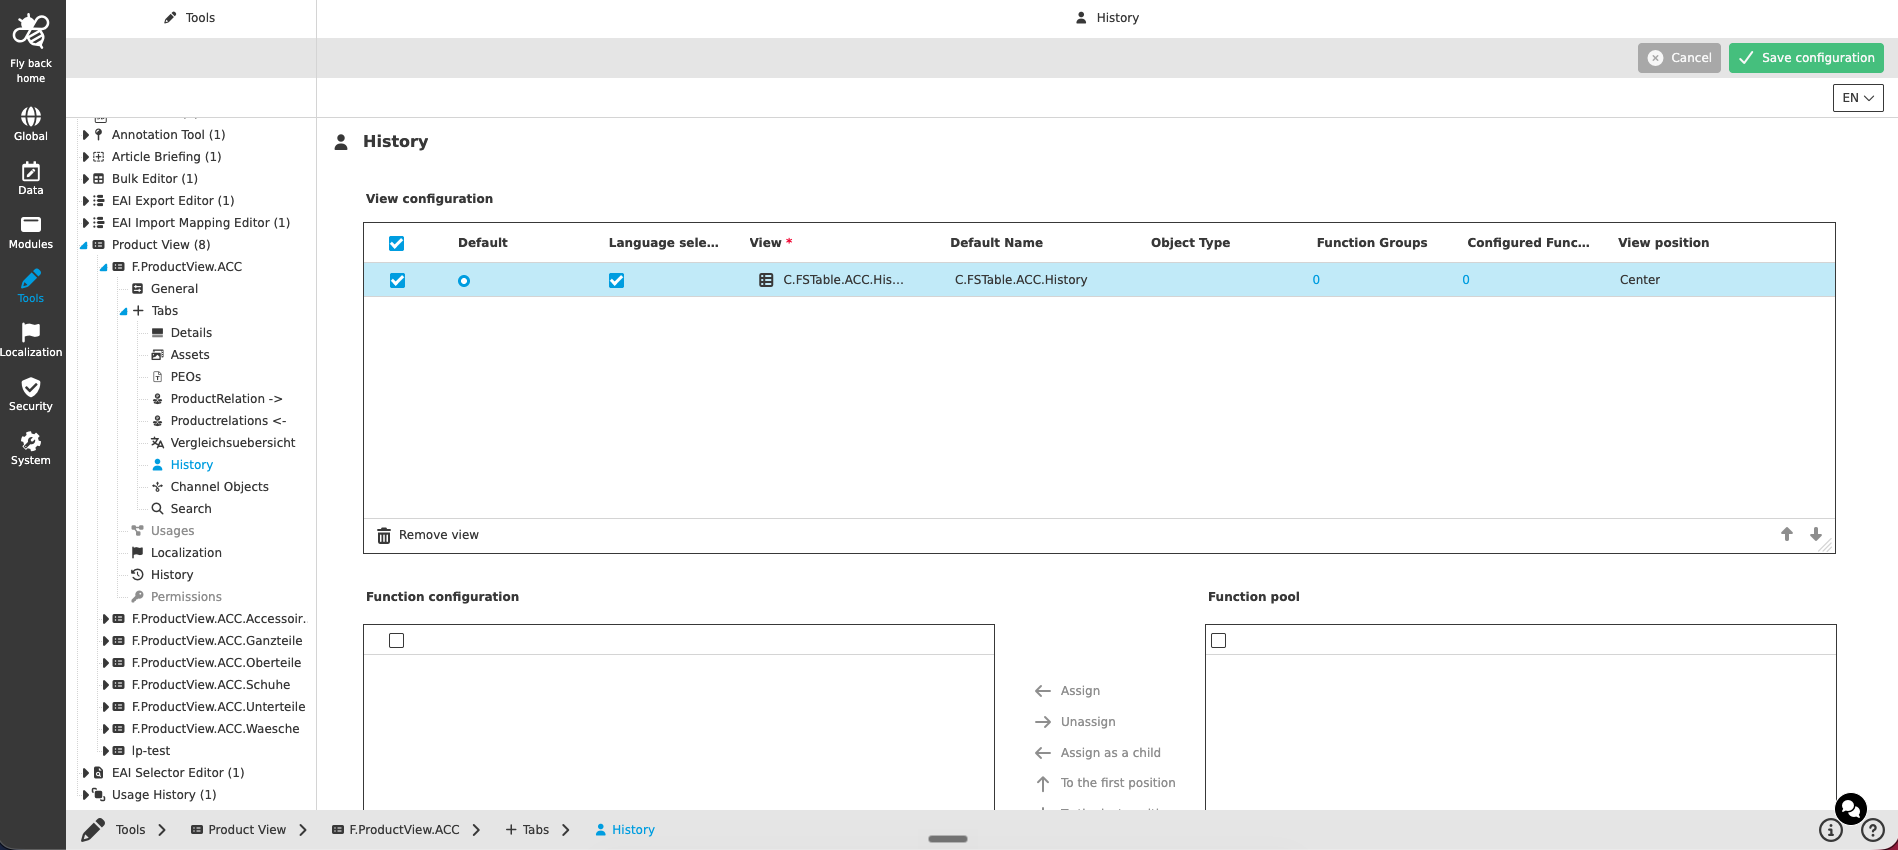
Task: Select Channel Objects item in tree
Action: coord(219,487)
